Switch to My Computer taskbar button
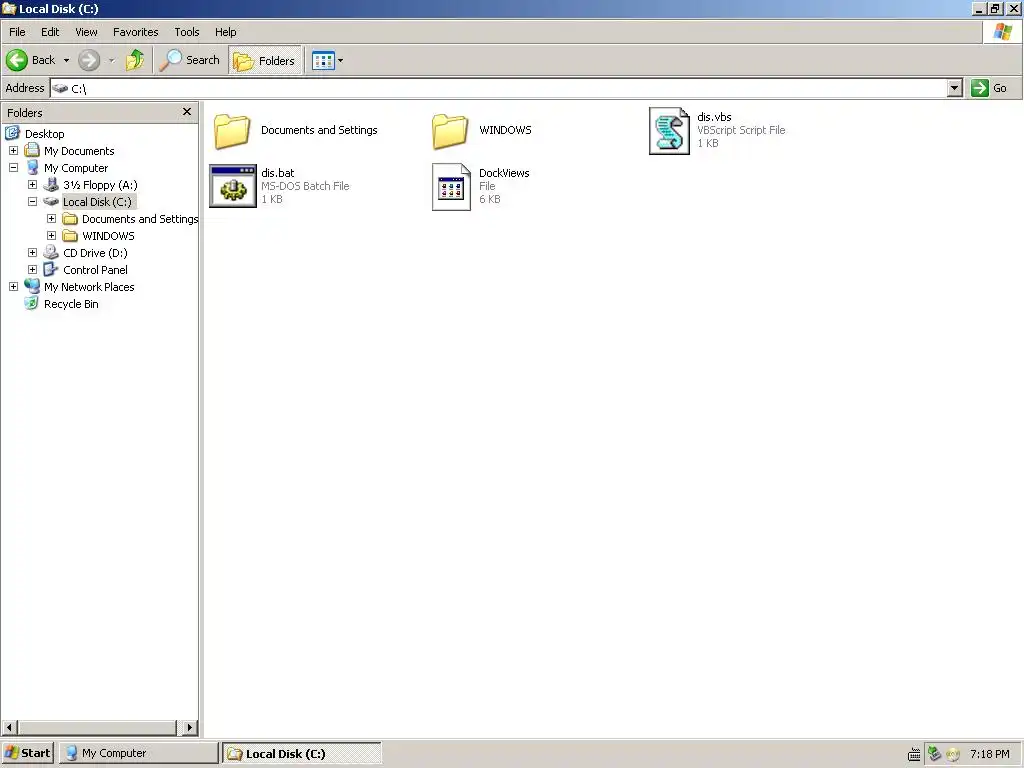Screen dimensions: 1024x768 [138, 753]
